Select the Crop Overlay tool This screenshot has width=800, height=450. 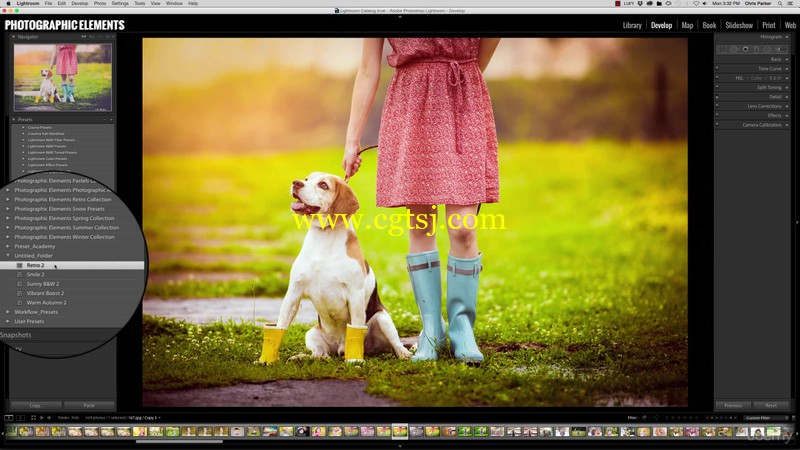point(722,49)
